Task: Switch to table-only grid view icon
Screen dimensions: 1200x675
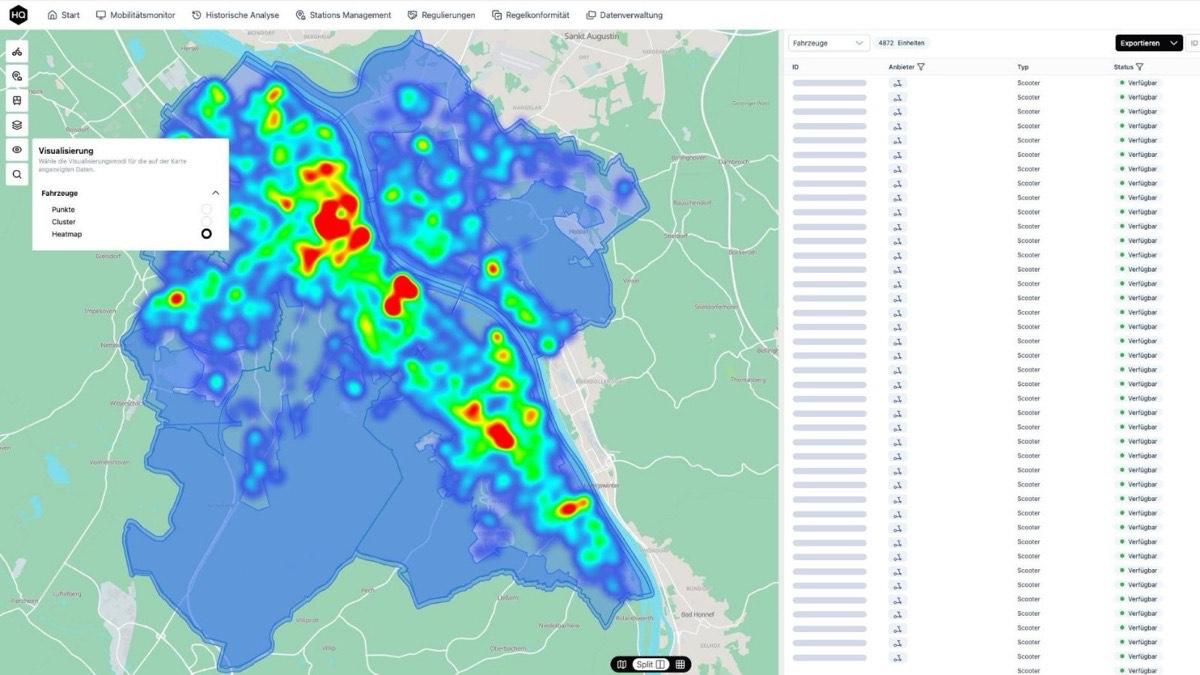Action: coord(680,664)
